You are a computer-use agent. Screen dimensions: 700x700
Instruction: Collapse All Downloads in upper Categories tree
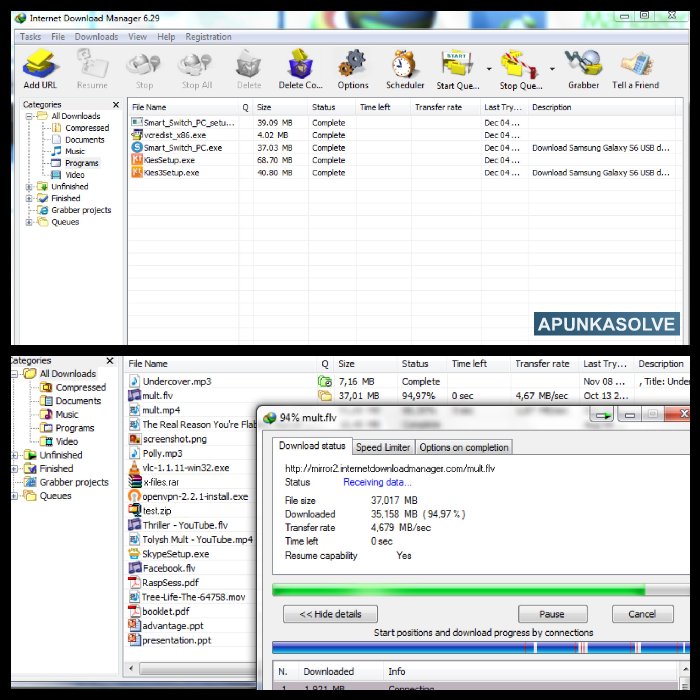click(29, 117)
